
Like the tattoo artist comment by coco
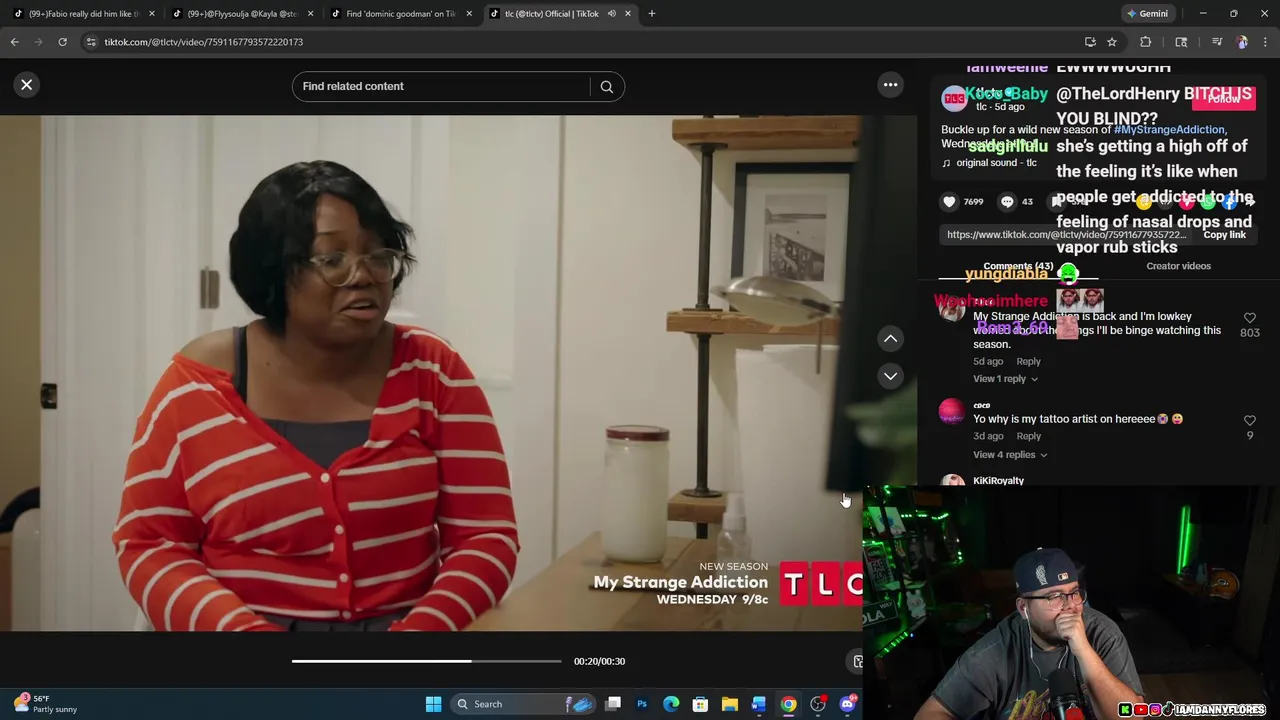pyautogui.click(x=1249, y=421)
